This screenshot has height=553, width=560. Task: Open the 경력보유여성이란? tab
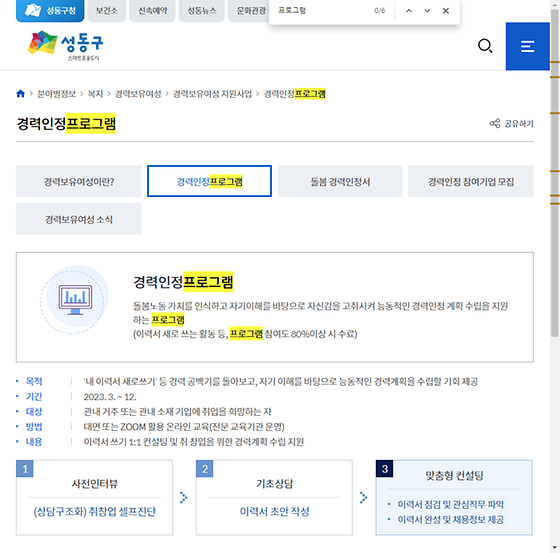click(79, 181)
